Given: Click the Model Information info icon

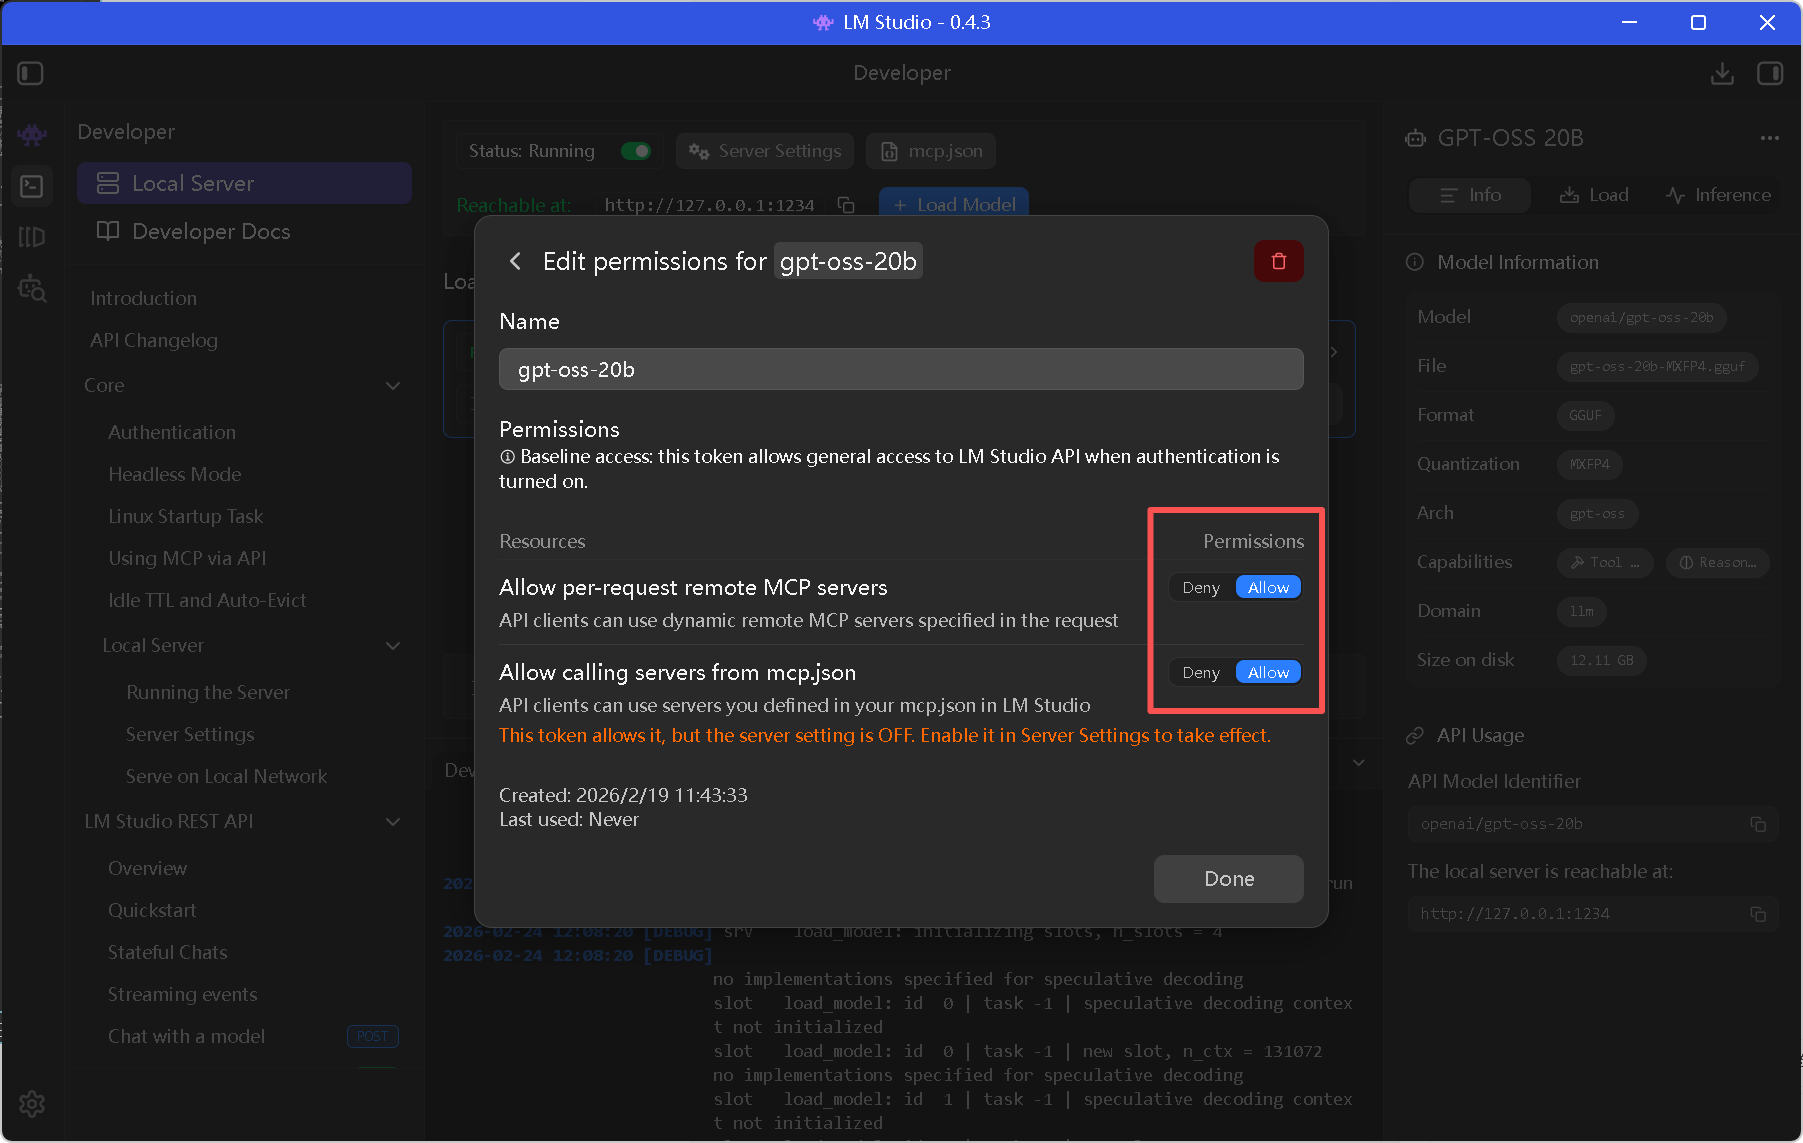Looking at the screenshot, I should pyautogui.click(x=1415, y=262).
